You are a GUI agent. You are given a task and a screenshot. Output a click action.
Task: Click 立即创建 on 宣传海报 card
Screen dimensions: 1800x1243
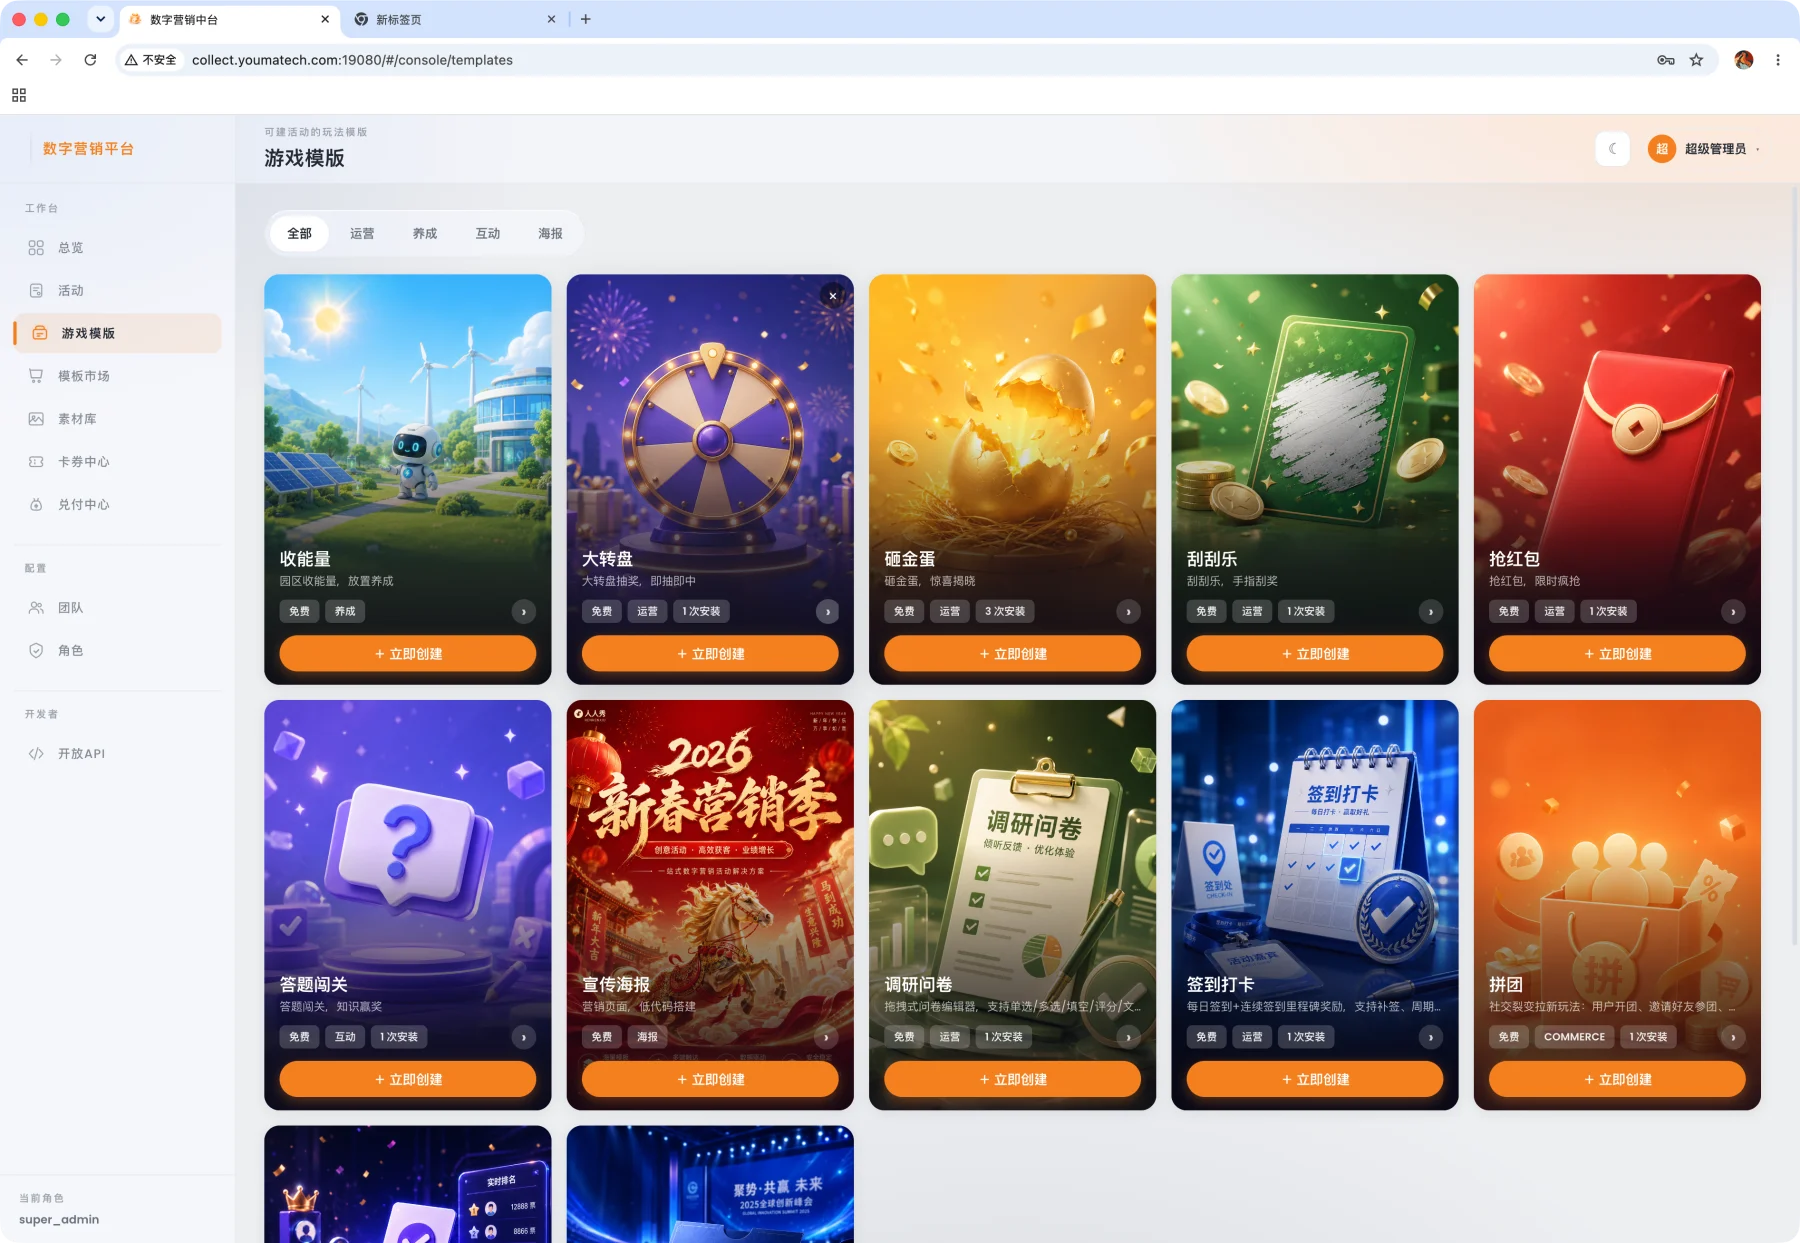[x=710, y=1080]
